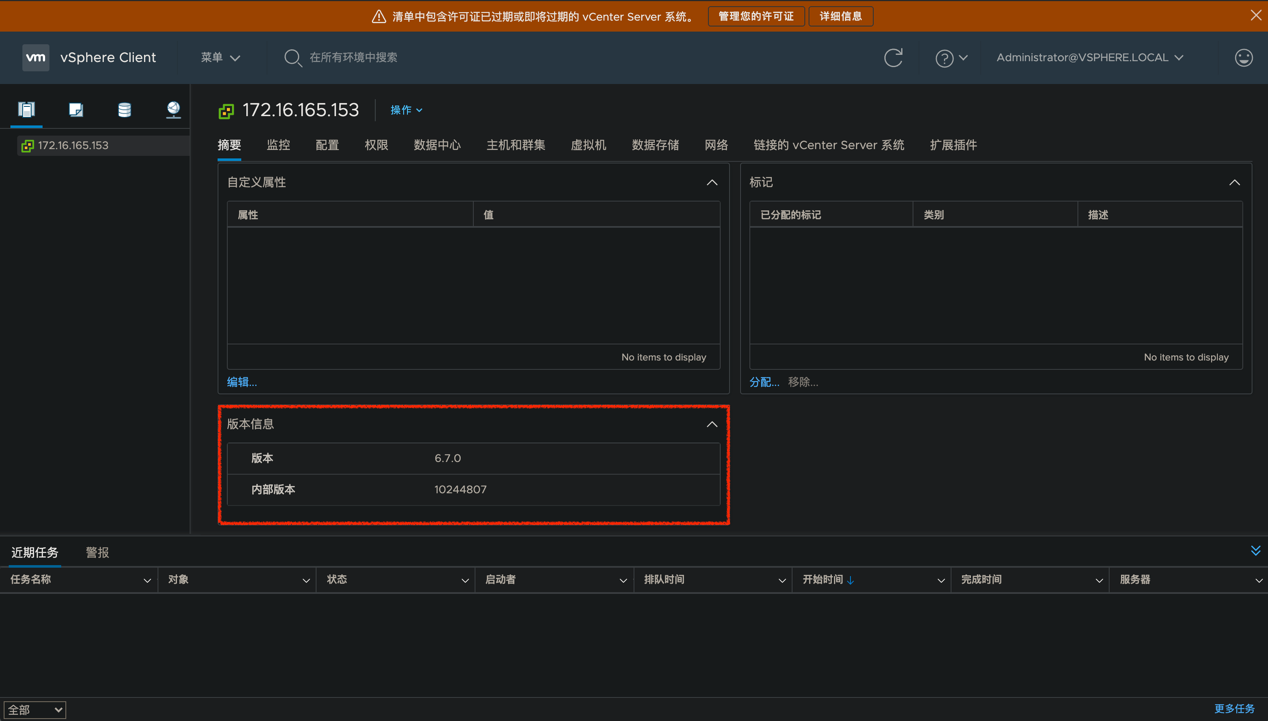This screenshot has height=721, width=1268.
Task: Click the vSphere Client title text
Action: (x=108, y=58)
